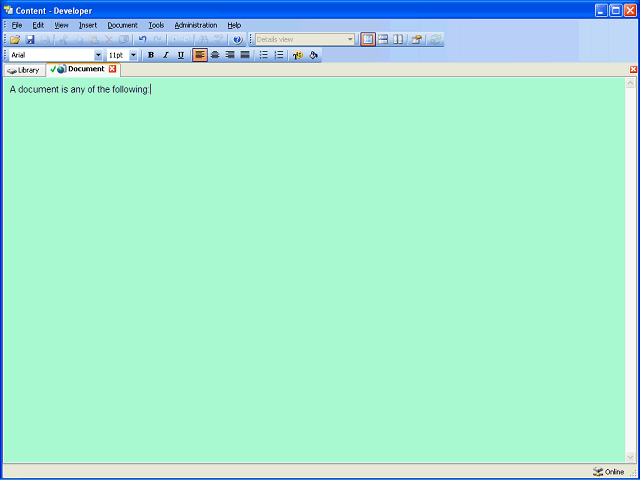The width and height of the screenshot is (640, 480).
Task: Click the scrollbar down arrow
Action: coord(630,457)
